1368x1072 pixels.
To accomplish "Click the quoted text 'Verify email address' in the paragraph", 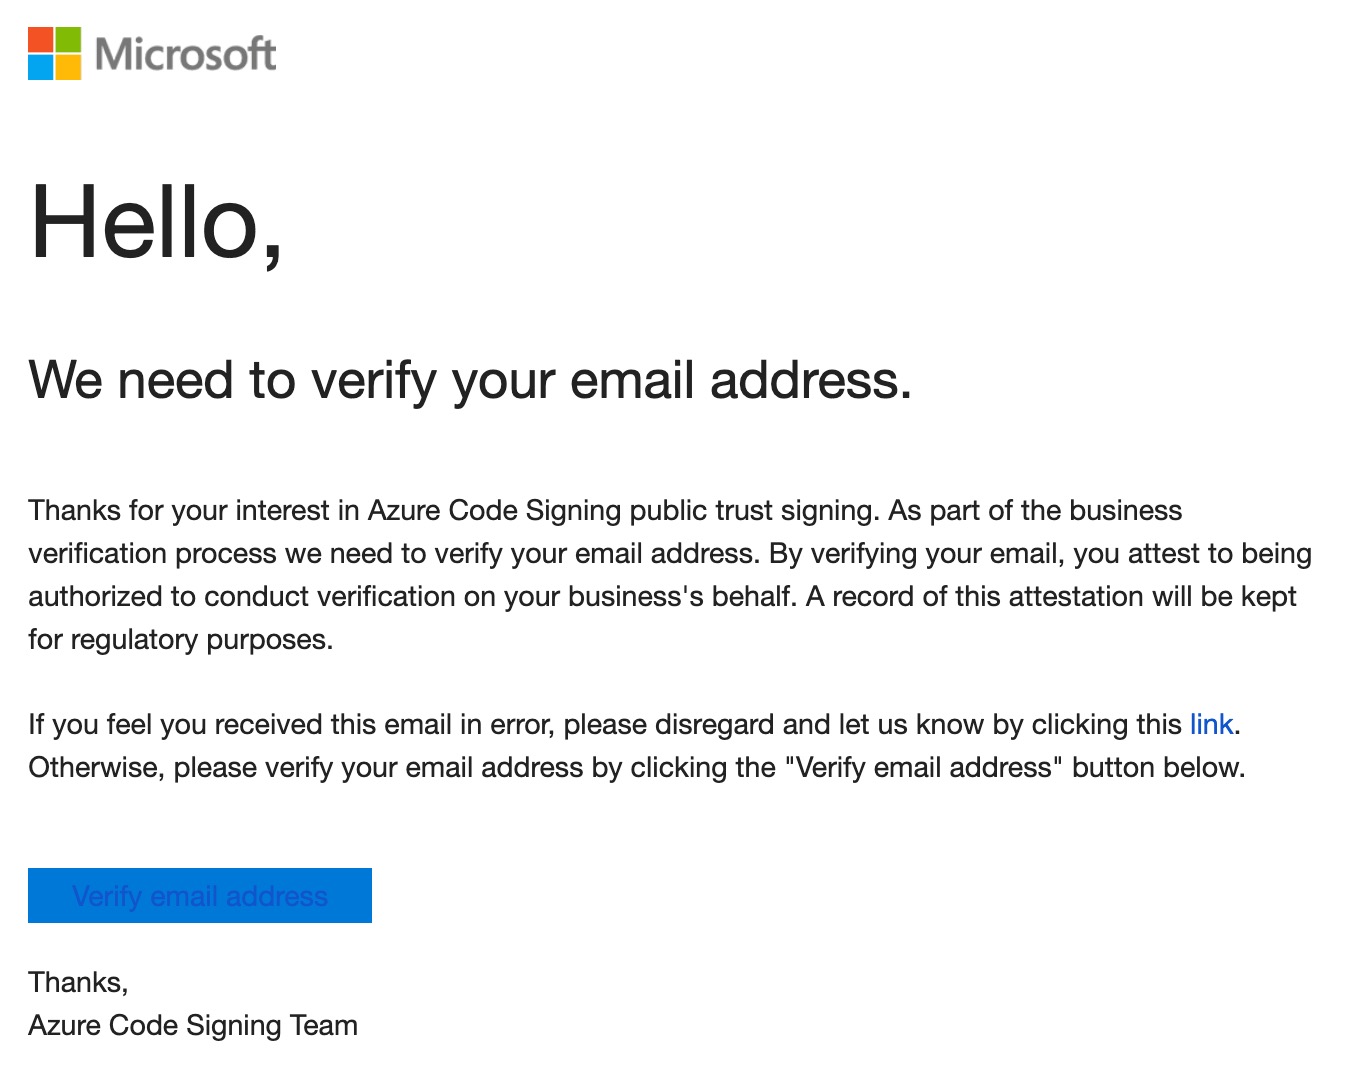I will [x=923, y=767].
